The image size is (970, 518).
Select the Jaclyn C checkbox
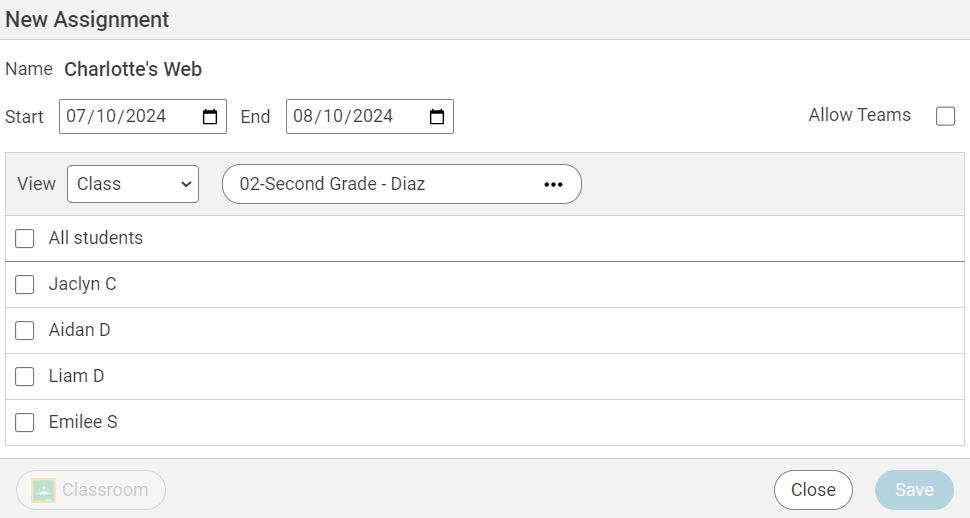25,285
